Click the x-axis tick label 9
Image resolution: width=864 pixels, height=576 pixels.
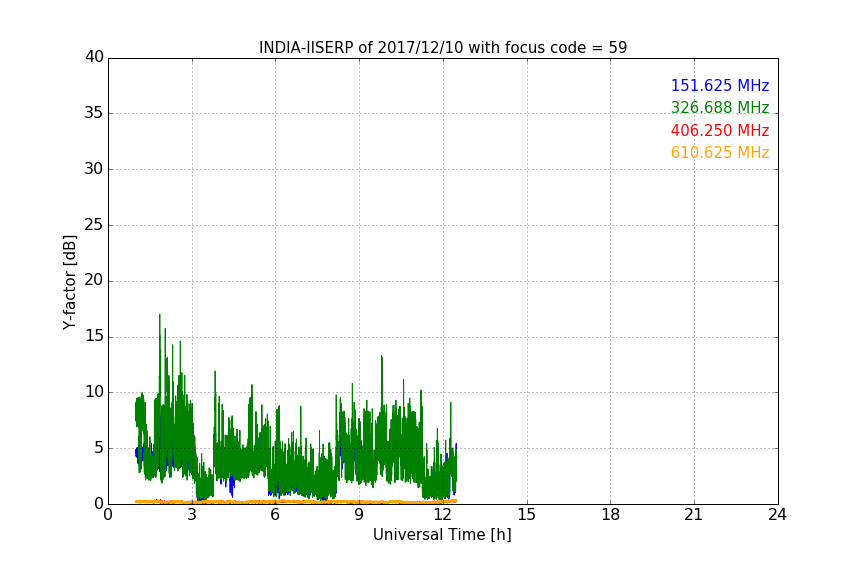point(359,515)
